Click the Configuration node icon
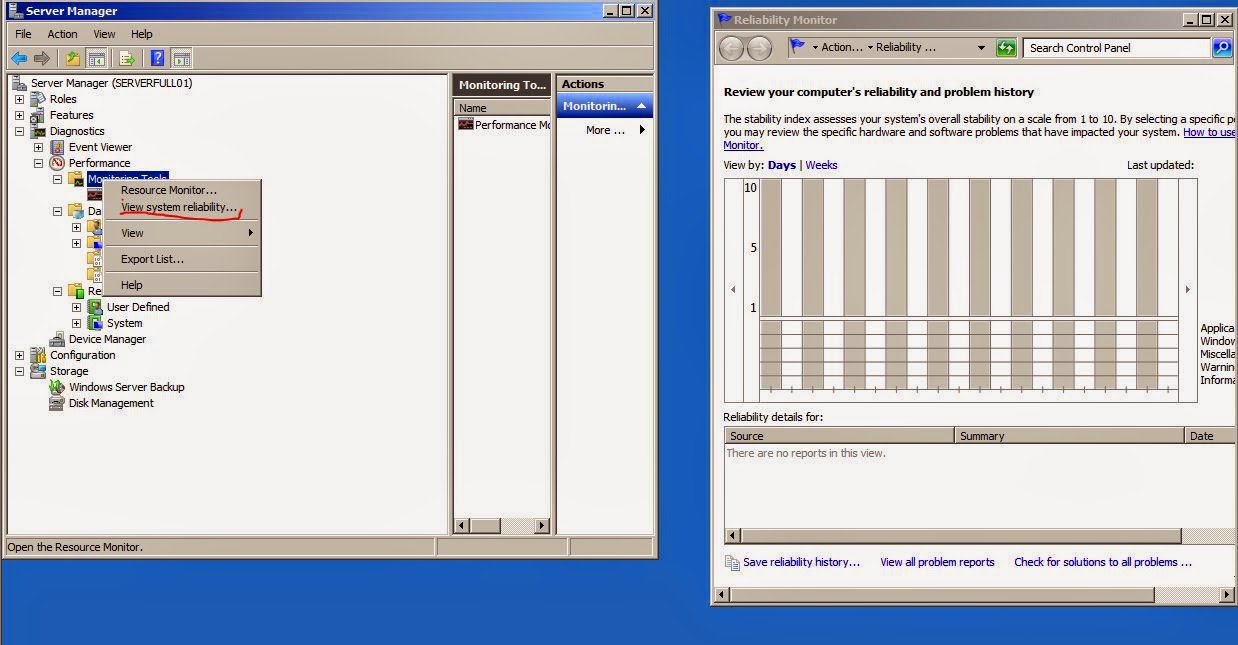Image resolution: width=1238 pixels, height=645 pixels. point(38,355)
